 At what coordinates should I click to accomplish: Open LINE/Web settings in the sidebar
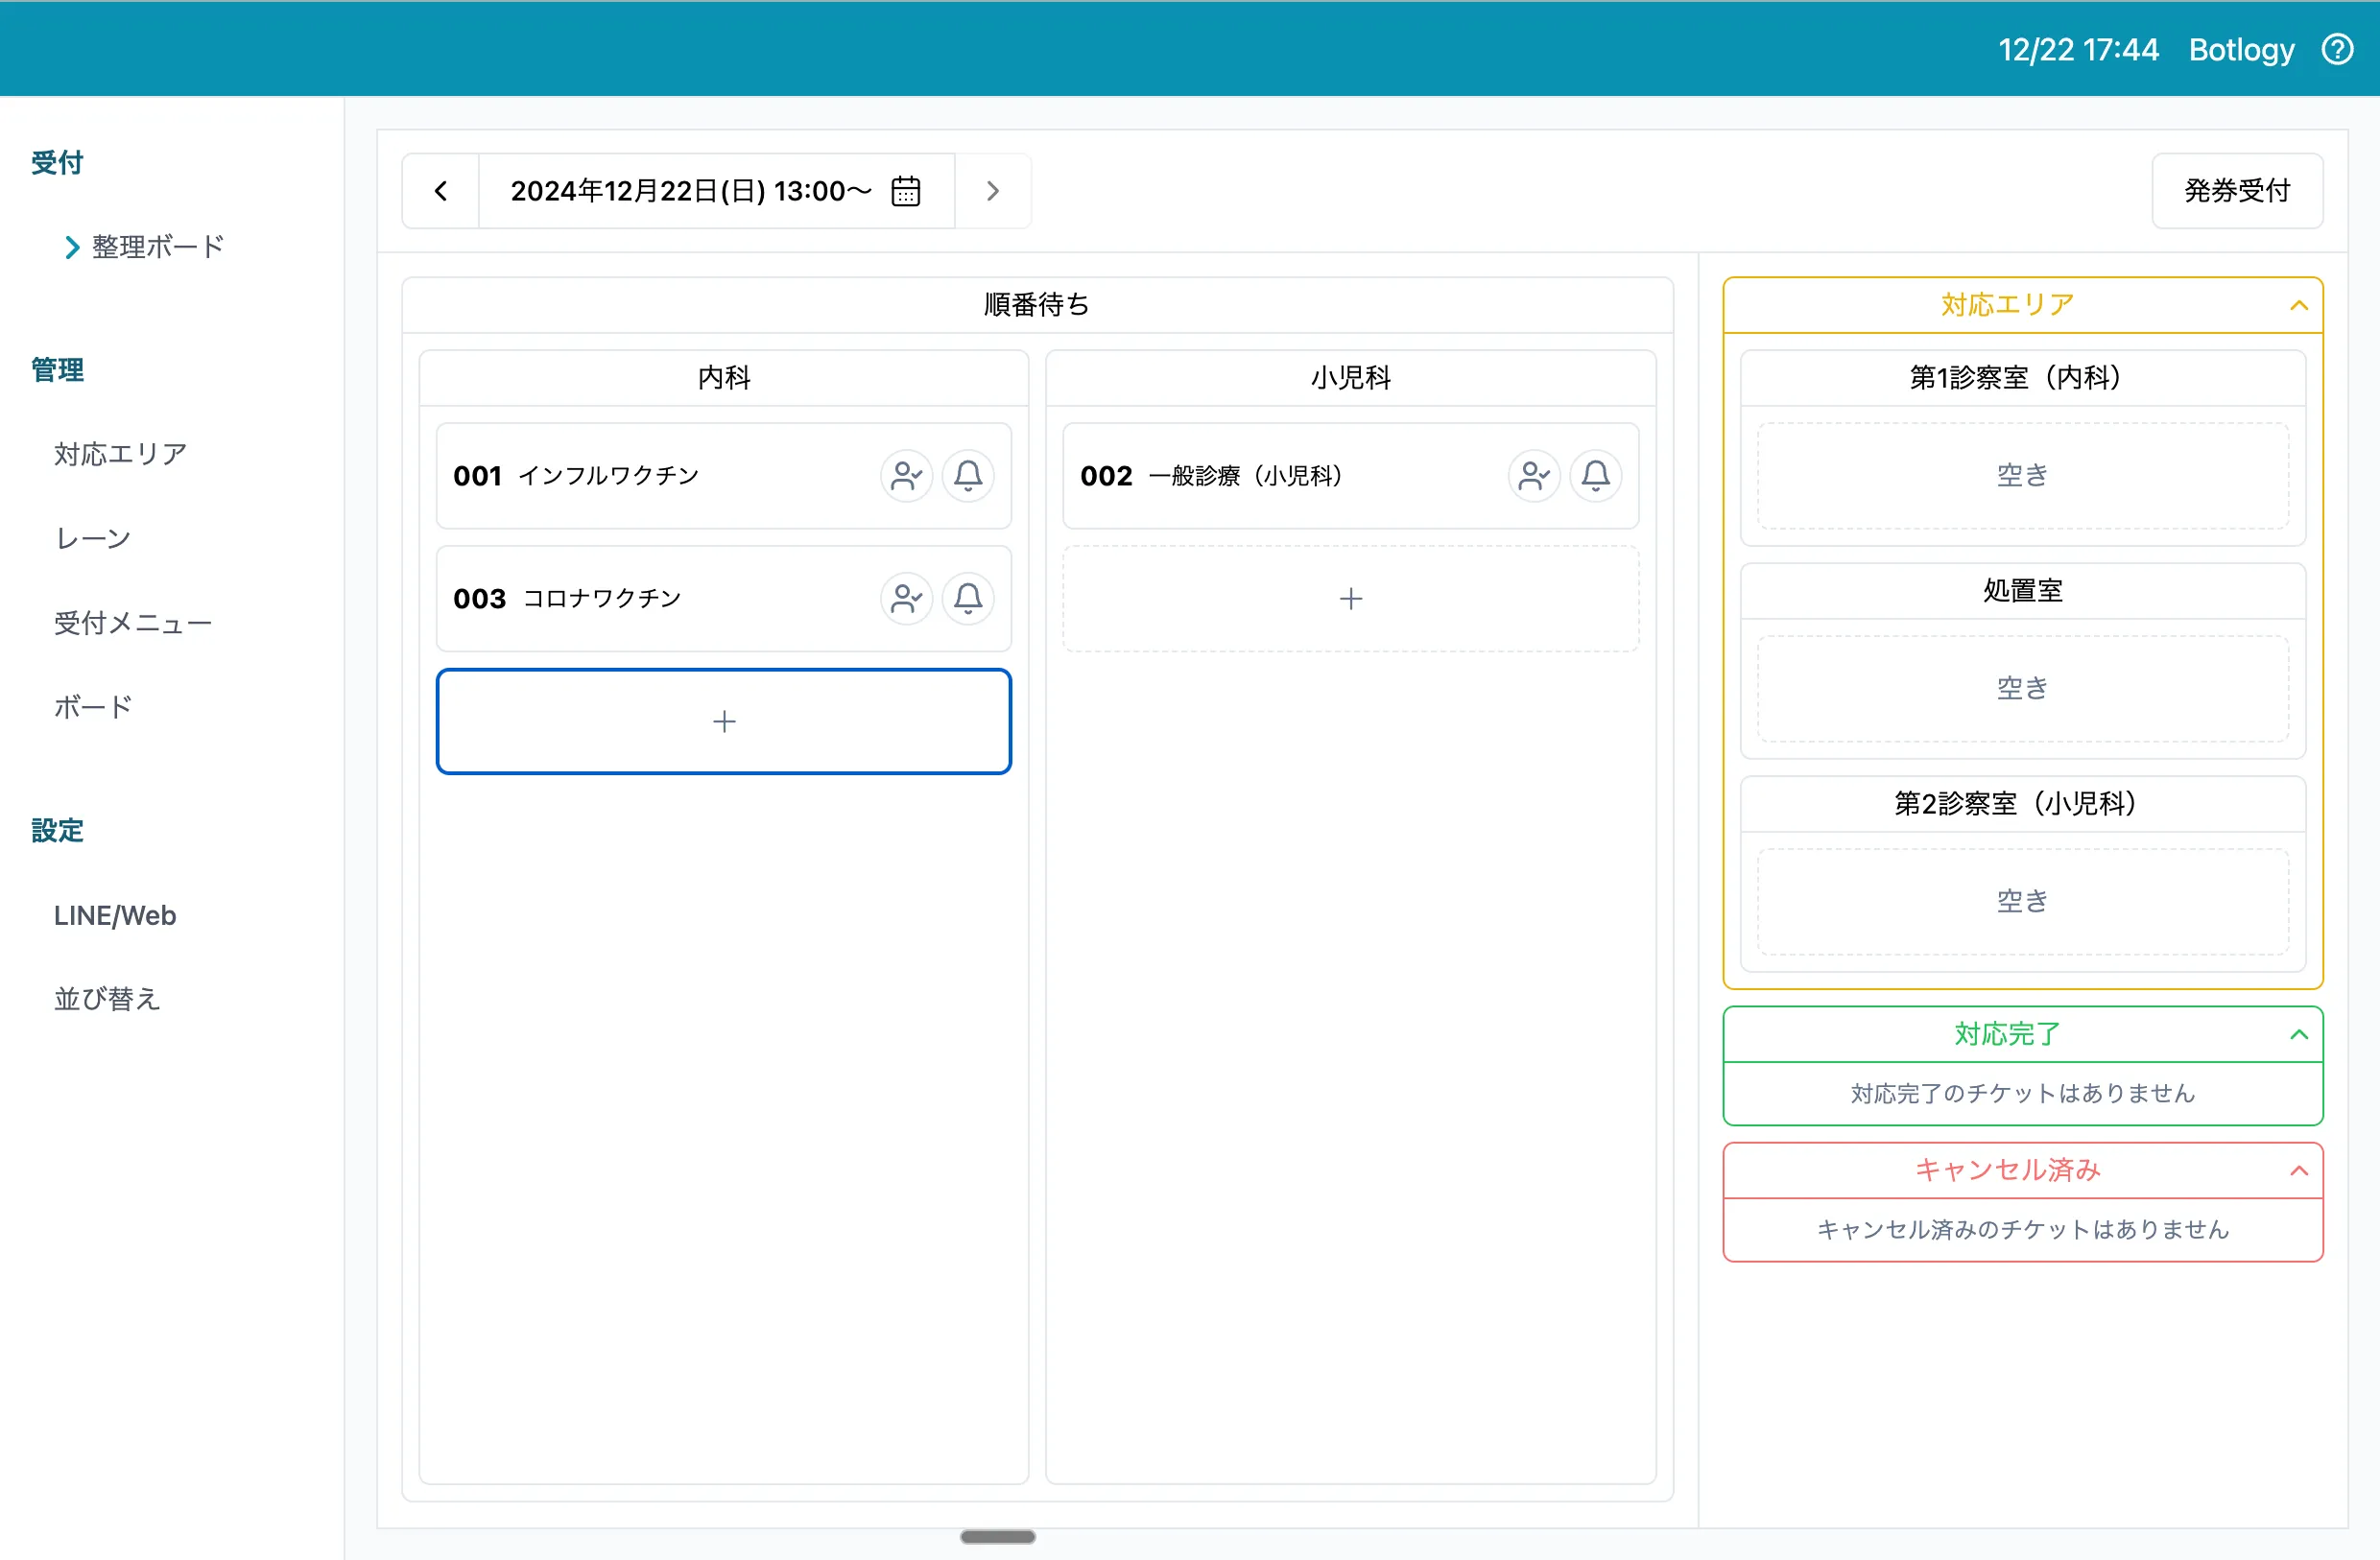click(x=114, y=915)
